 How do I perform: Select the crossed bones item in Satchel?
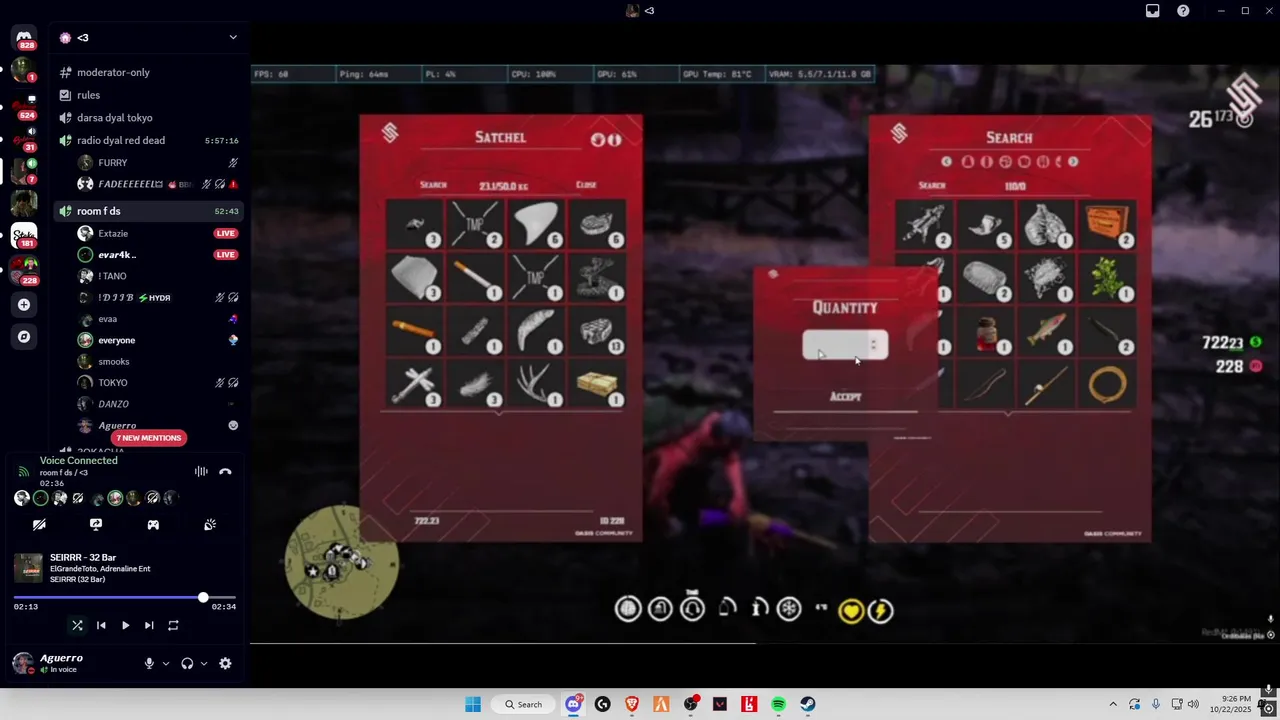coord(414,384)
